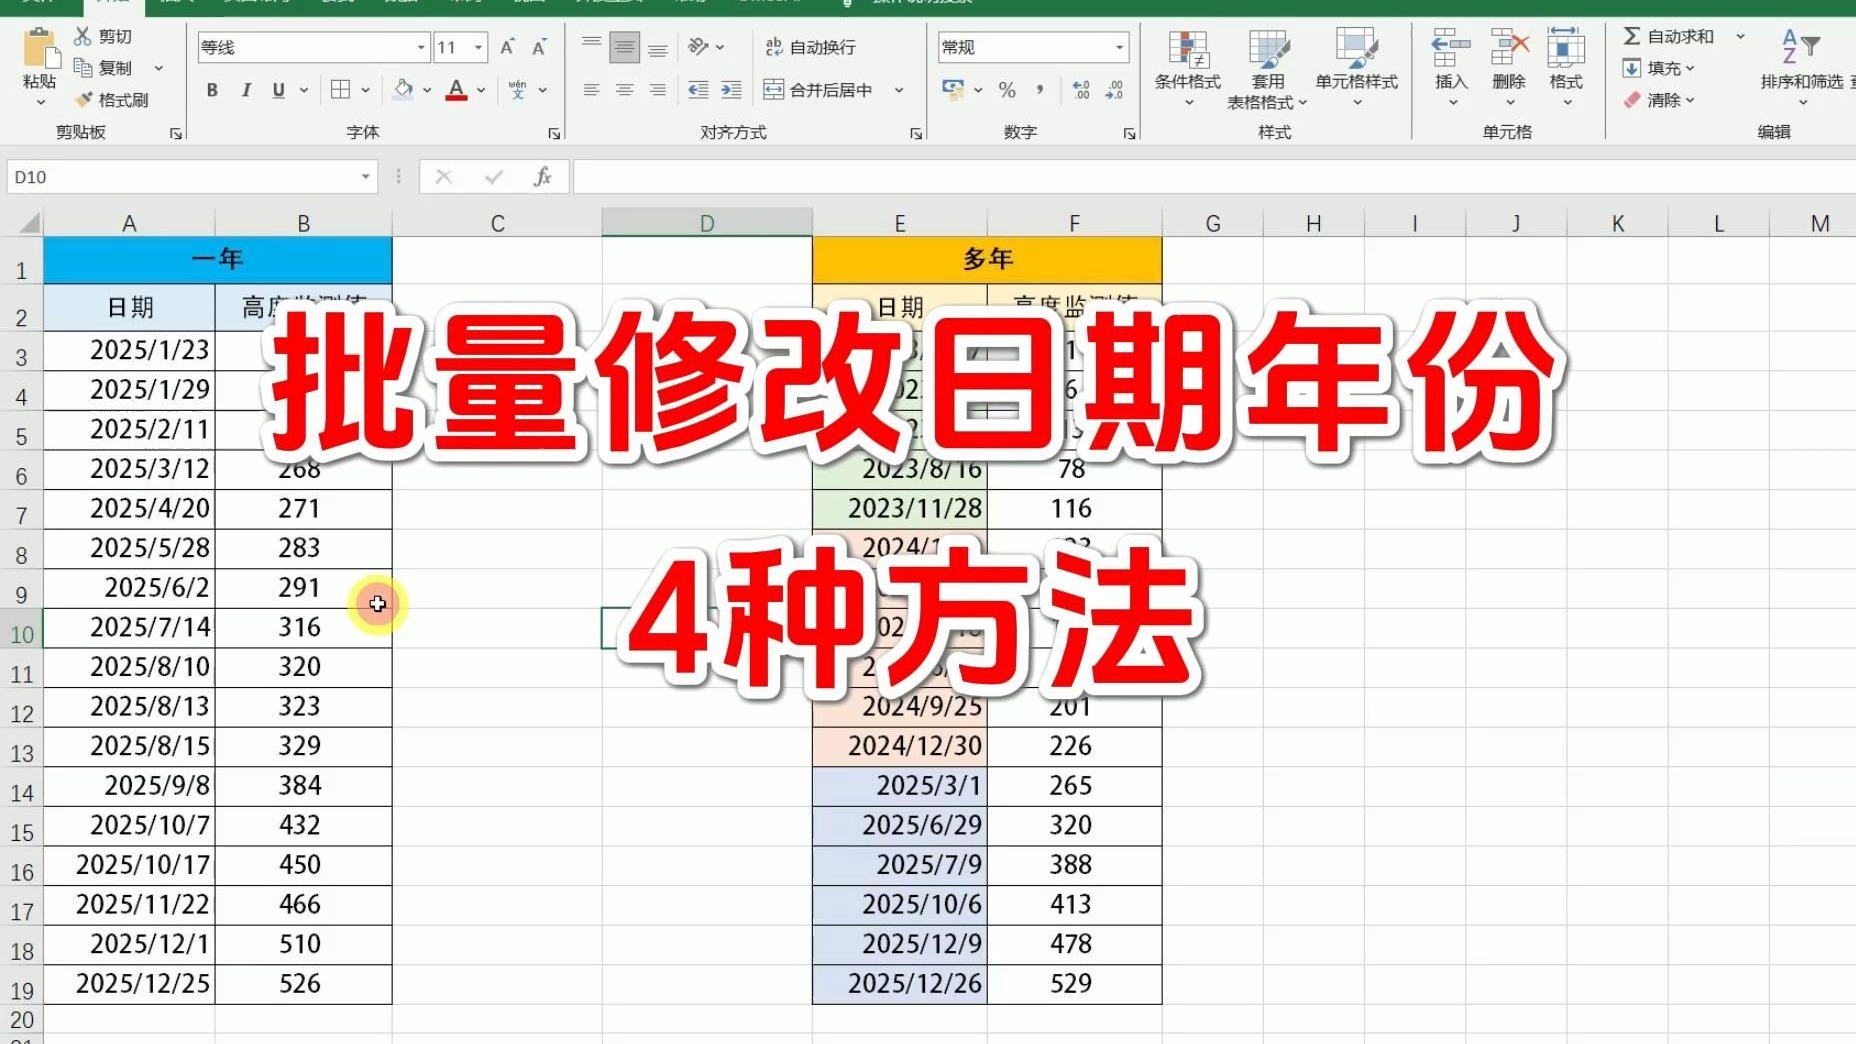The width and height of the screenshot is (1856, 1044).
Task: Open the Merge and Center dropdown arrow
Action: coord(899,90)
